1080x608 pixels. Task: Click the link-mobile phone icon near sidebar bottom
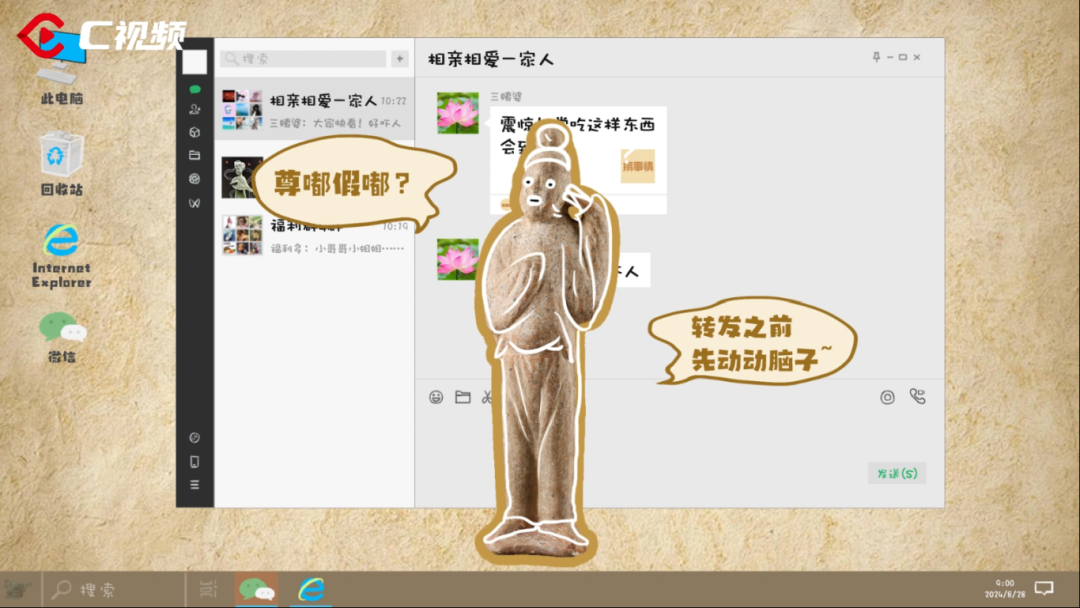click(x=194, y=461)
